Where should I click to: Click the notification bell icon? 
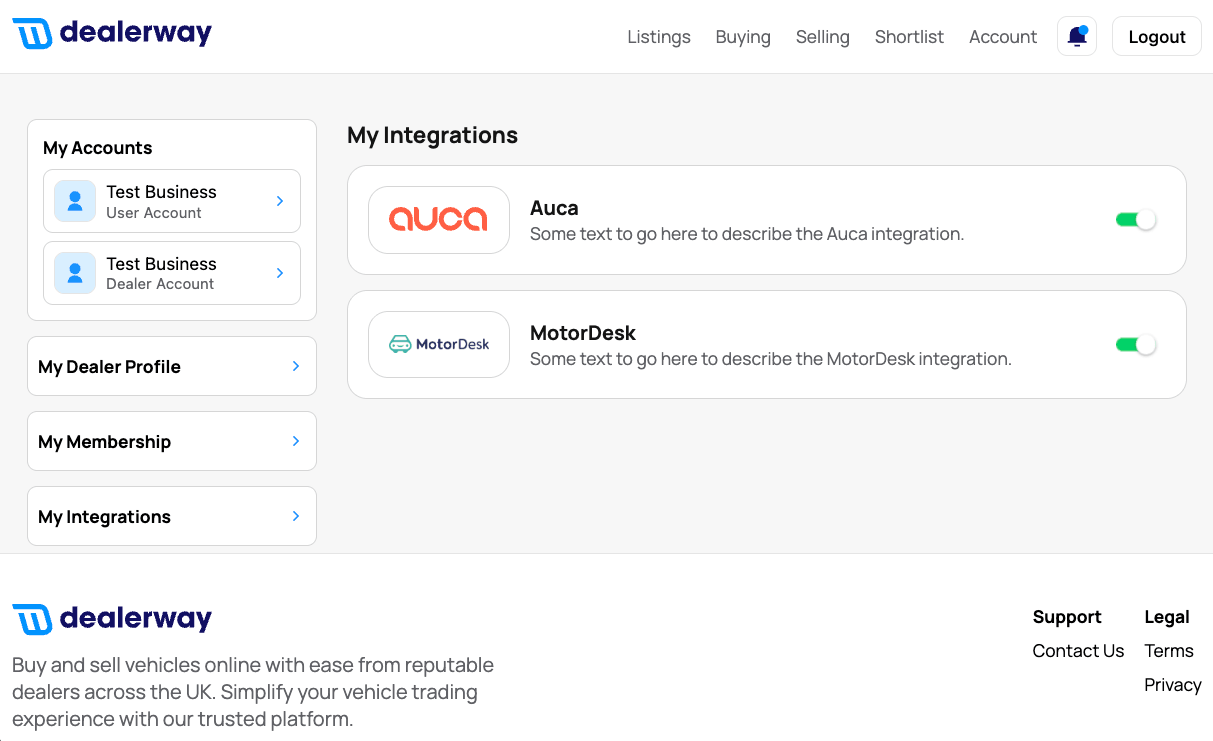[x=1077, y=37]
